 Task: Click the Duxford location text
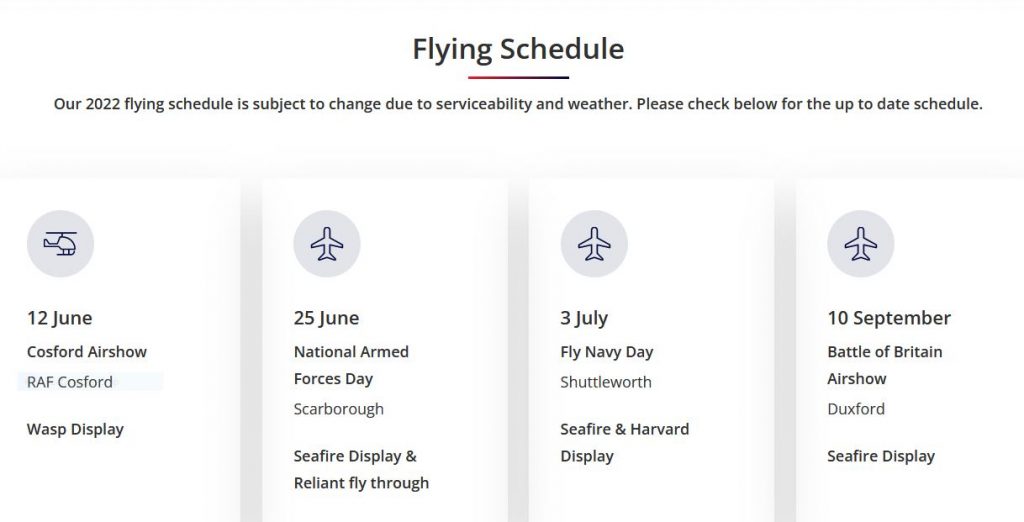(856, 409)
